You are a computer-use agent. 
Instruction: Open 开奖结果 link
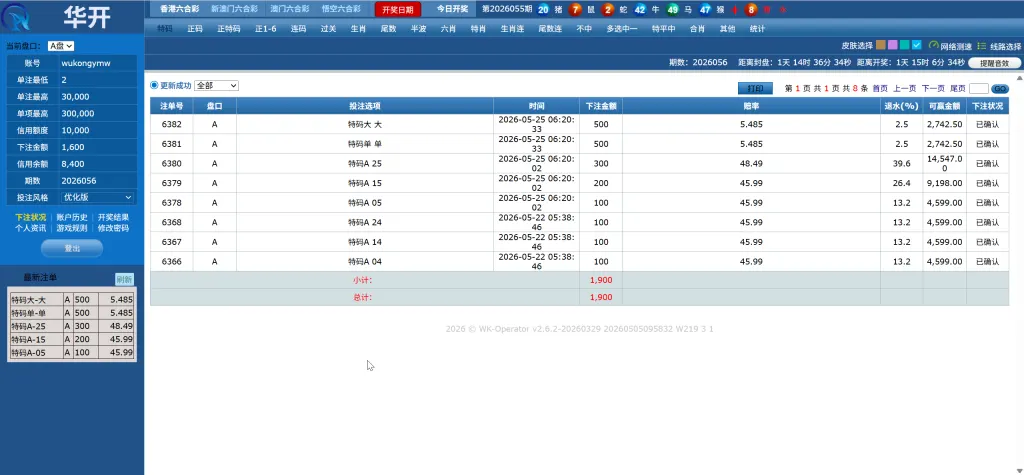coord(113,218)
